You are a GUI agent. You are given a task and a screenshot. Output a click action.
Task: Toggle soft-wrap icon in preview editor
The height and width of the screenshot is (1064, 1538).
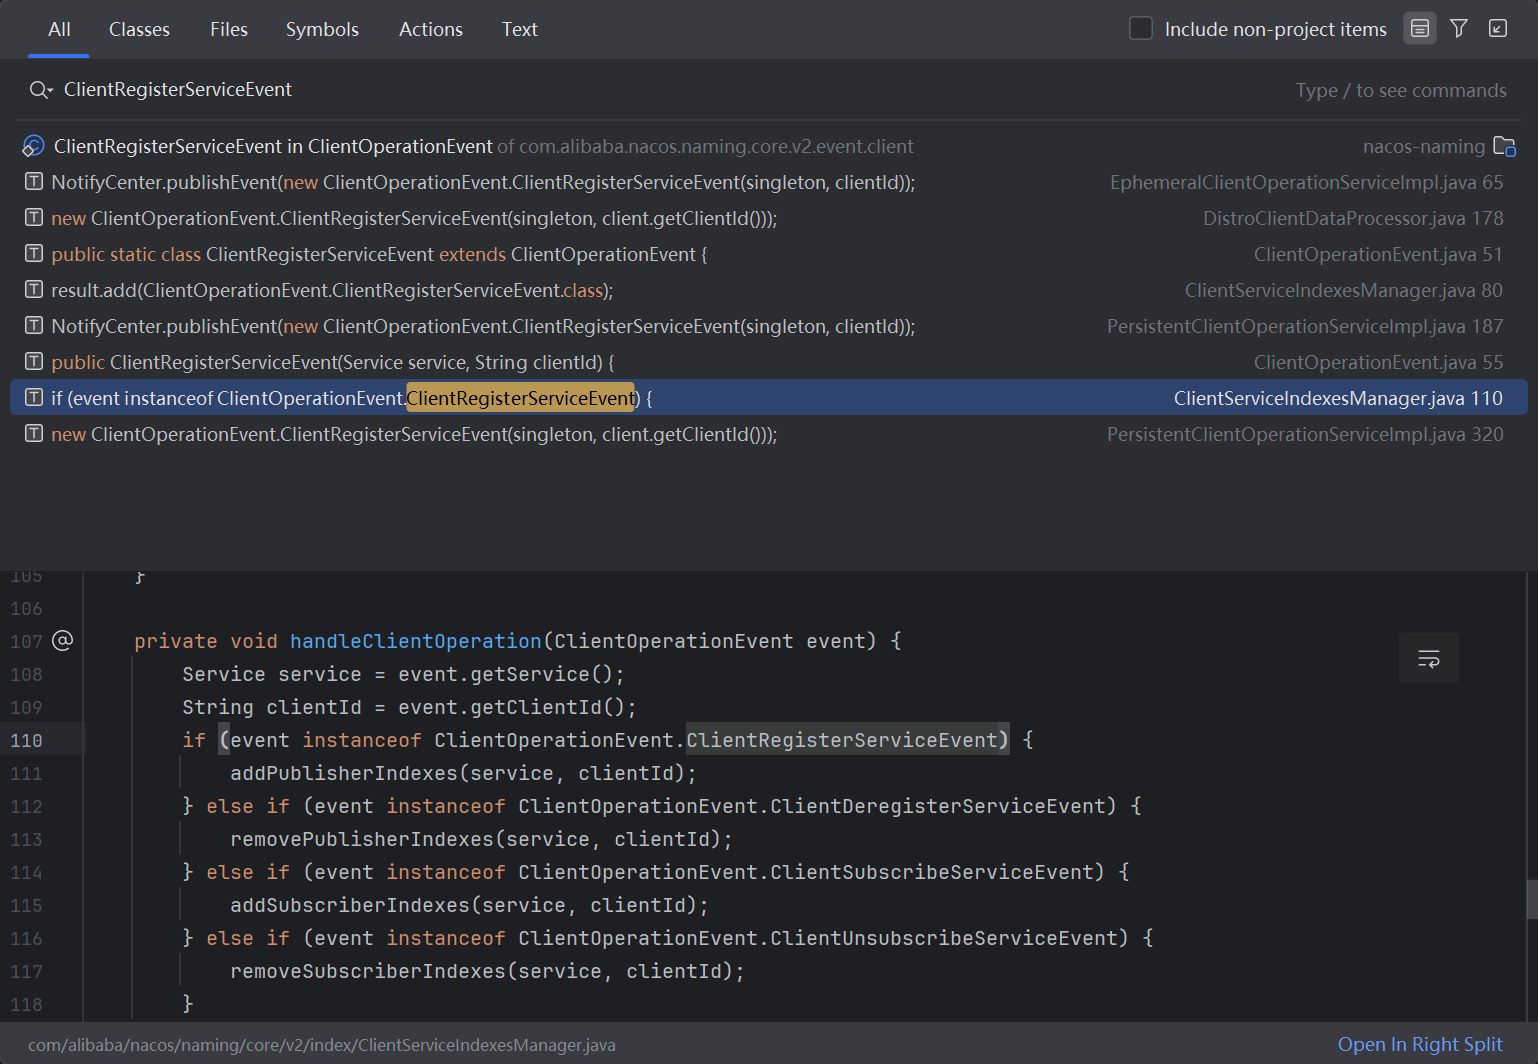(1428, 658)
